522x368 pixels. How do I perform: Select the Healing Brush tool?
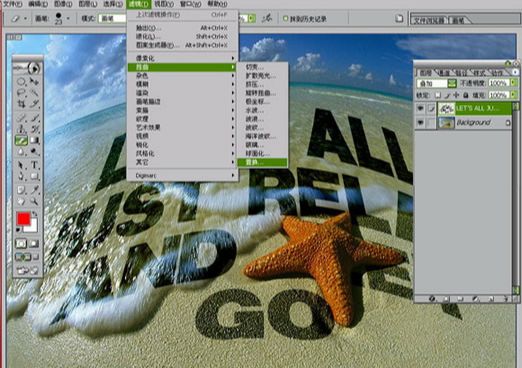coord(21,118)
